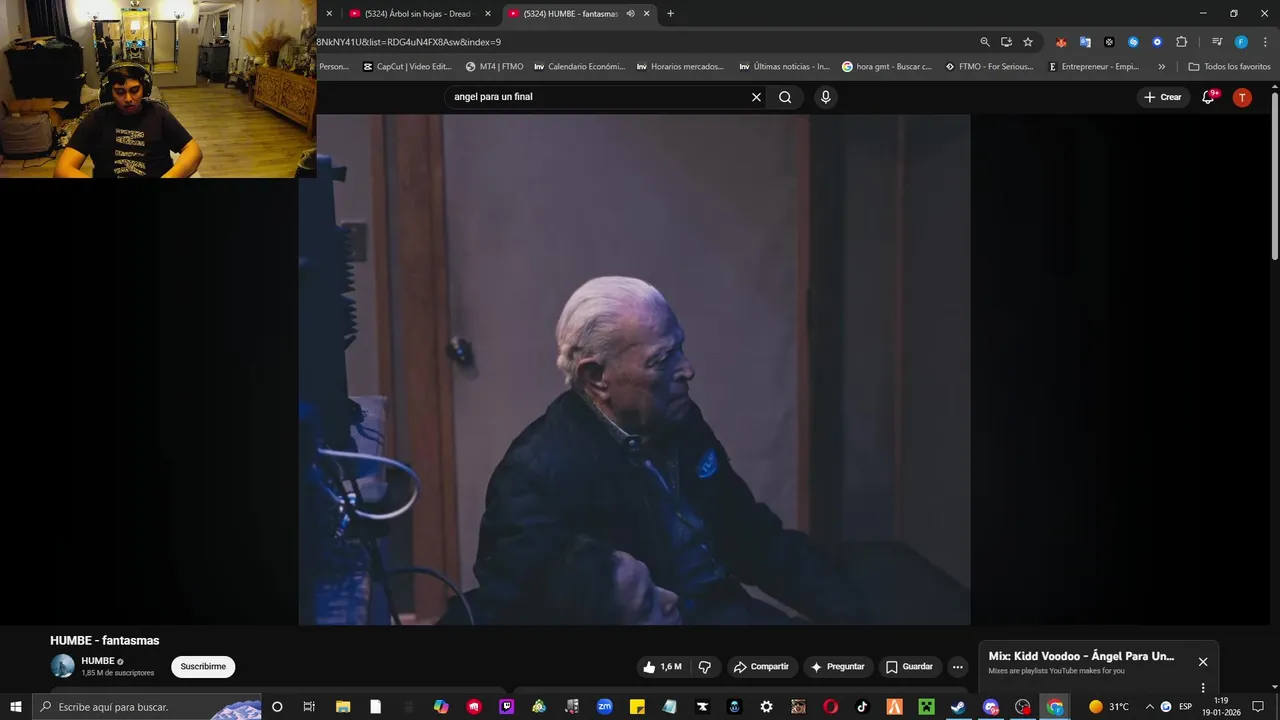Open Settings gear from taskbar
1280x720 pixels.
tap(766, 706)
